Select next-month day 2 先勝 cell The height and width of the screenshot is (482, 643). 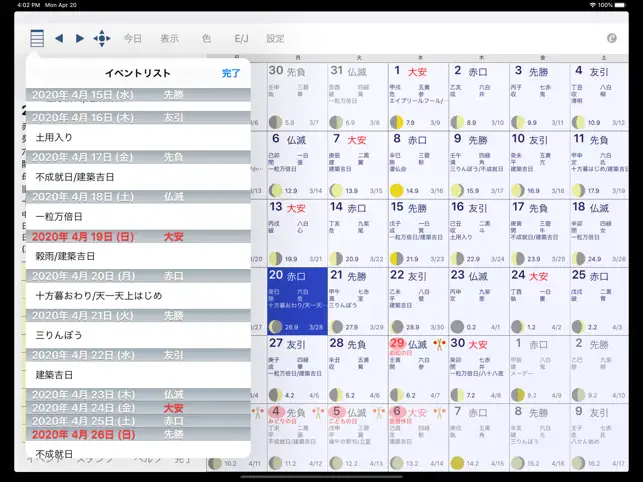[x=600, y=370]
